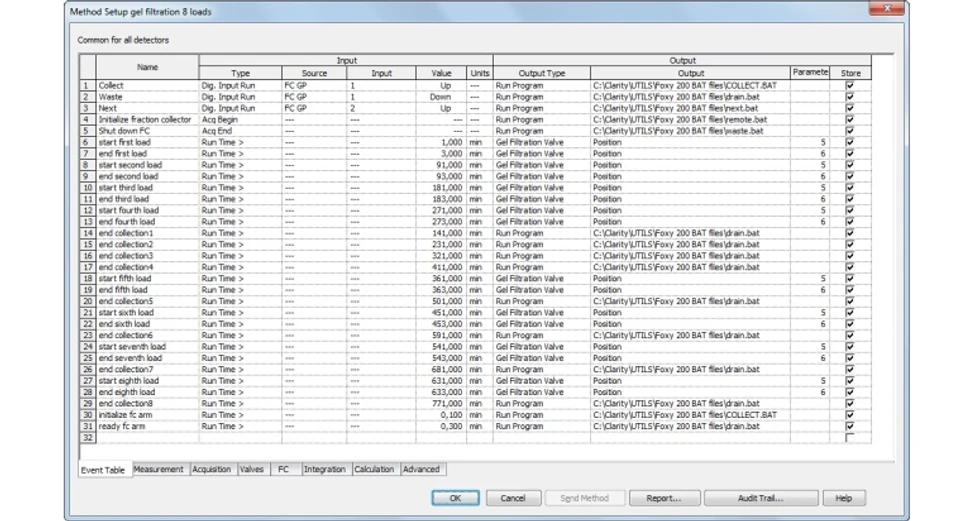The width and height of the screenshot is (960, 521).
Task: Select the 'Collect' name cell
Action: (148, 86)
